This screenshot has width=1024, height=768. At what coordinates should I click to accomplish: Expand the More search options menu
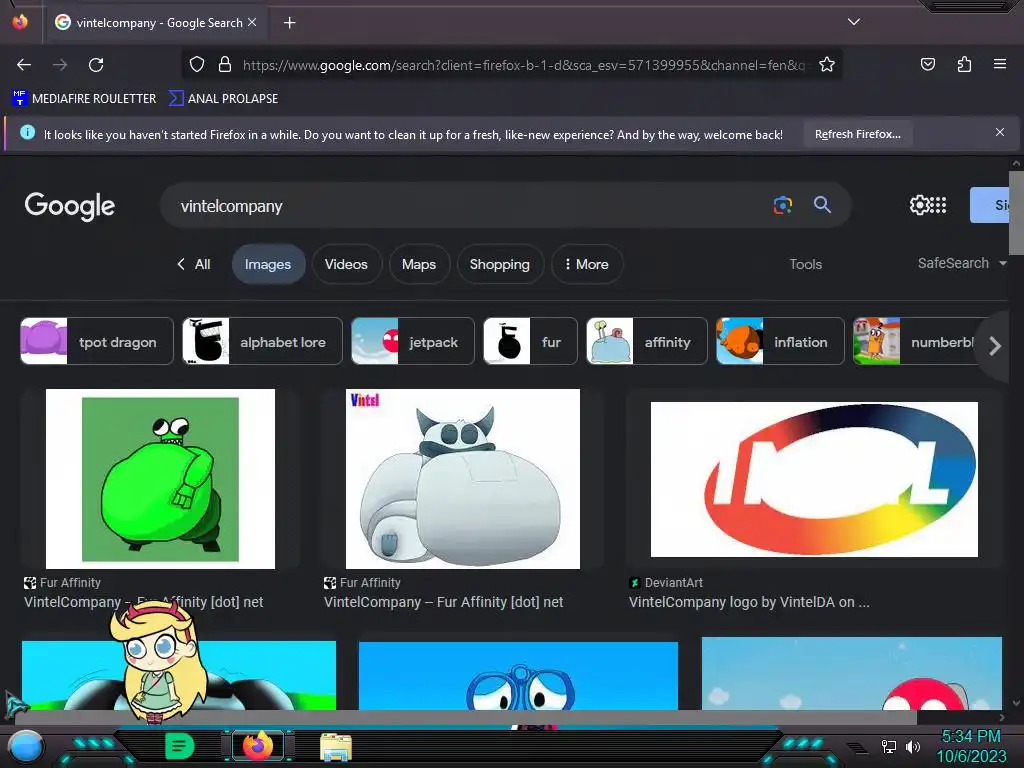pos(586,264)
